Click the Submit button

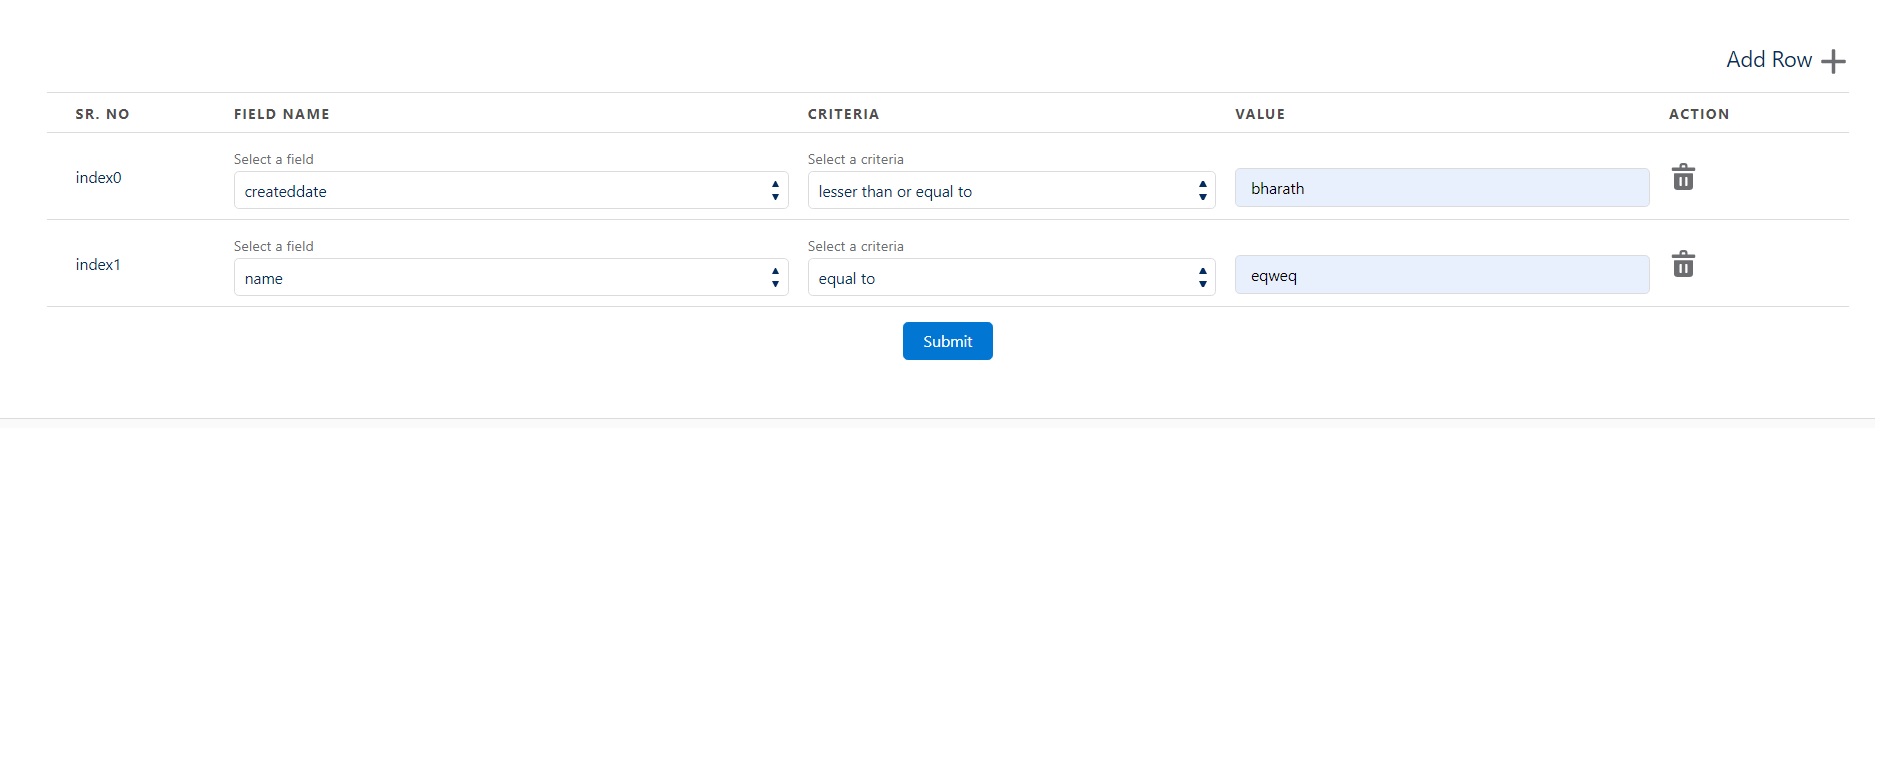point(947,341)
